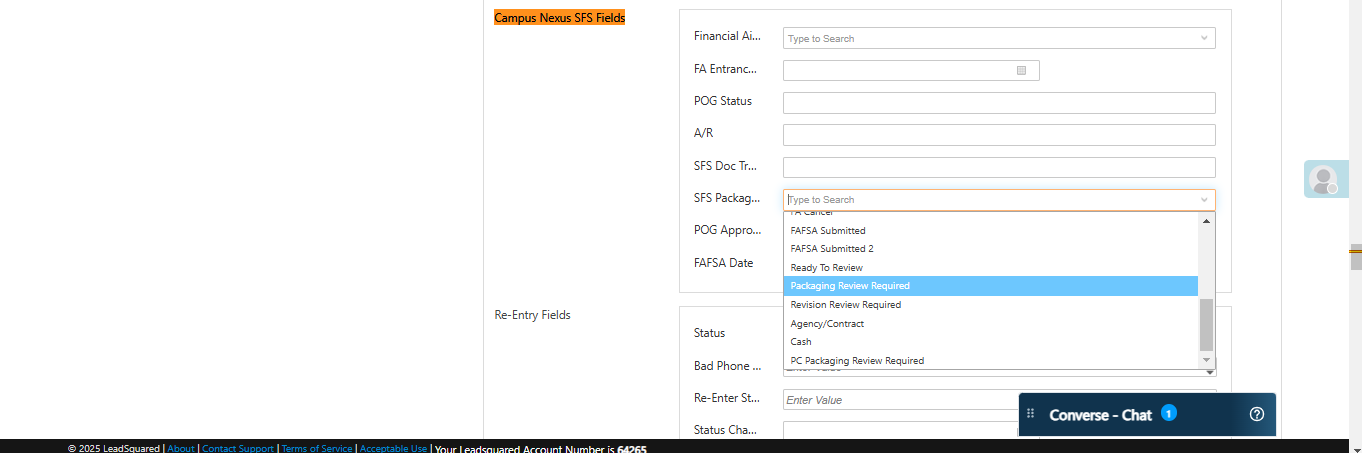Click the Converse chat help icon
This screenshot has height=453, width=1362.
[1257, 414]
